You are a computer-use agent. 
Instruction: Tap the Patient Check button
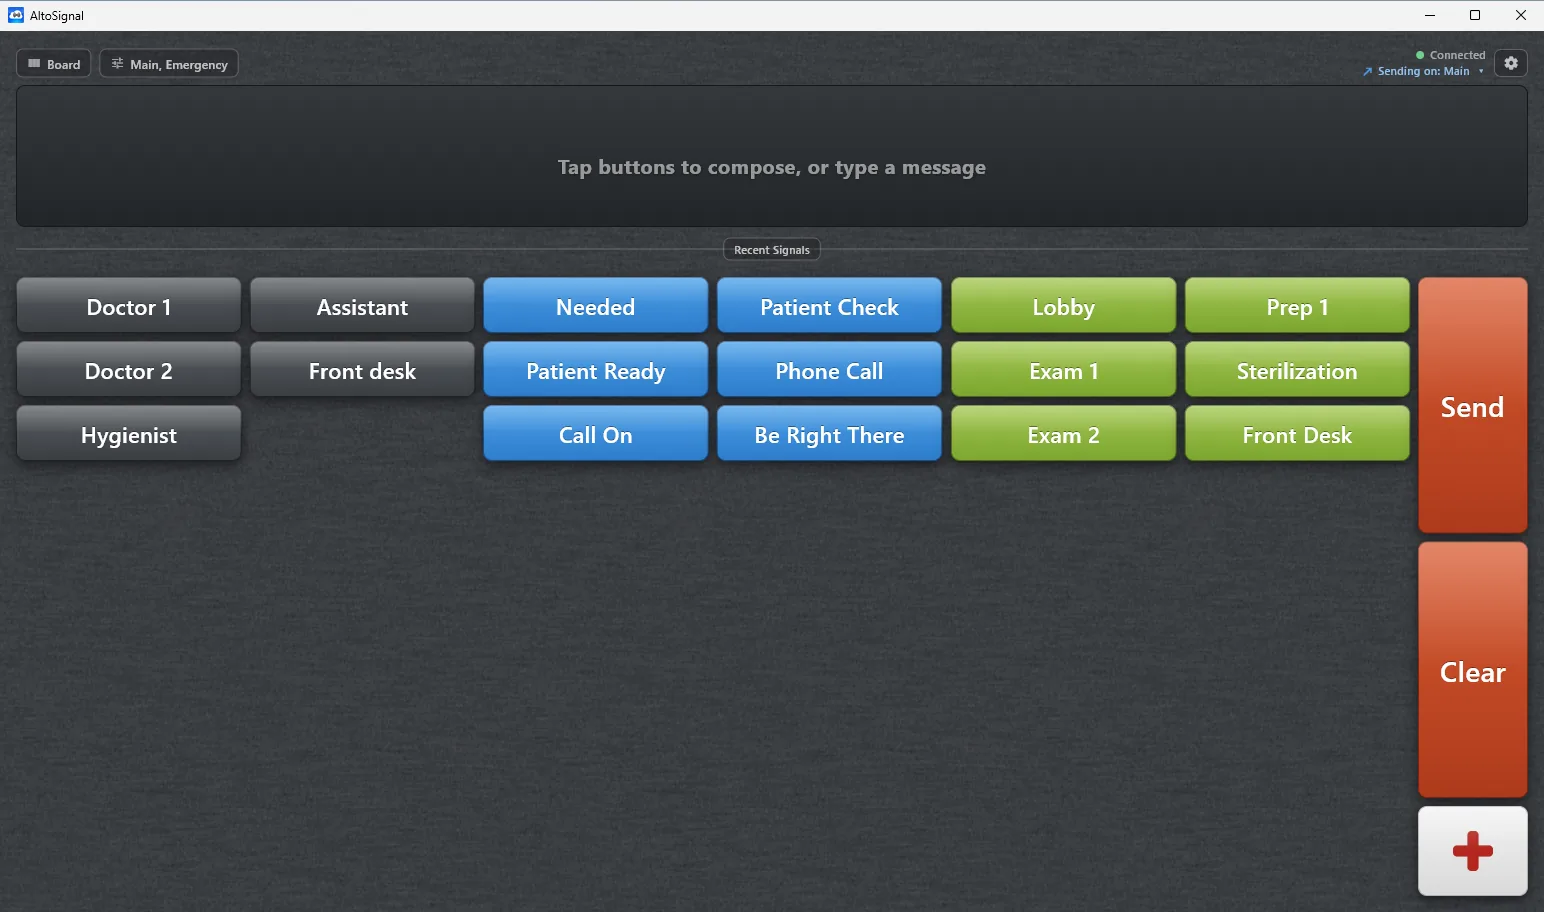830,306
